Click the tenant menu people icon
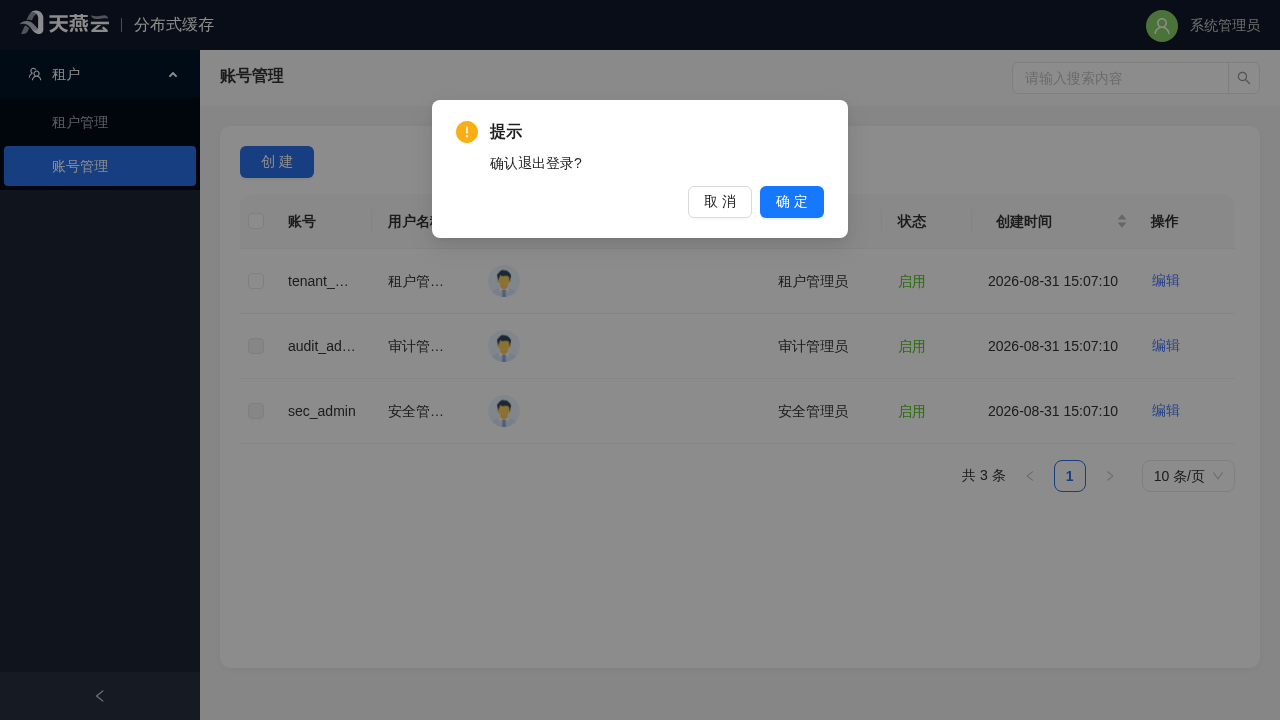1280x720 pixels. [x=35, y=74]
